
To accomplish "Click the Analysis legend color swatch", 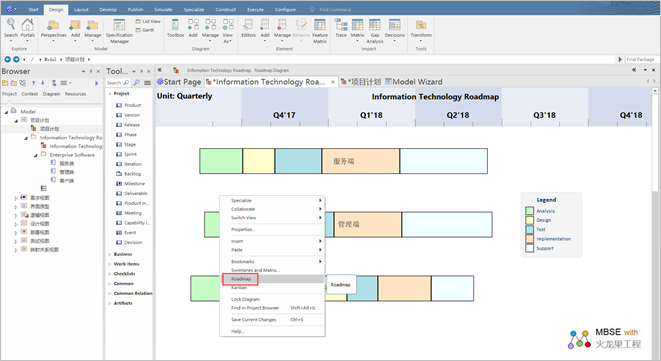I will [529, 211].
